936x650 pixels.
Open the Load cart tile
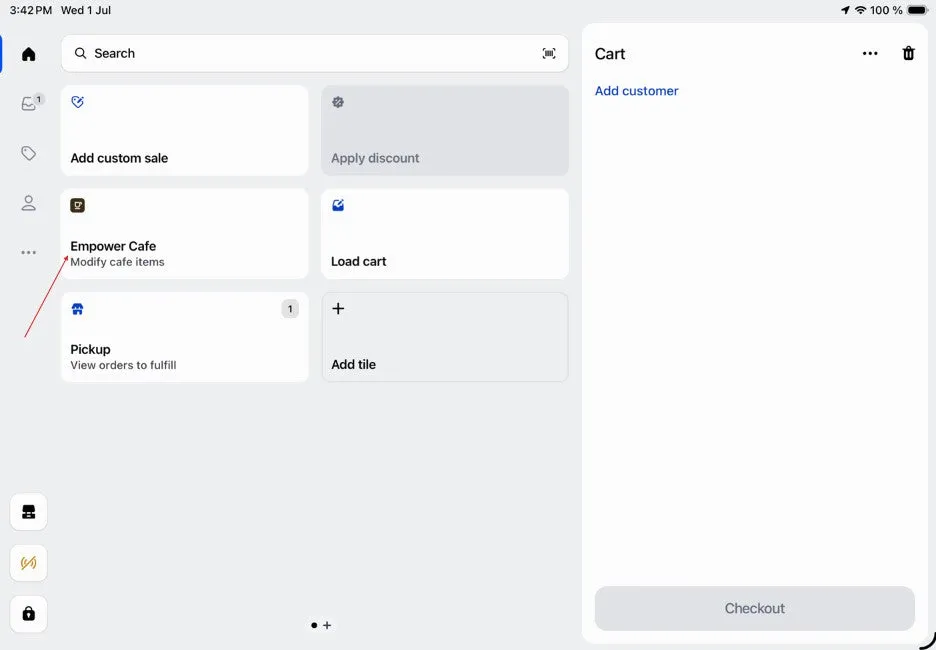click(x=445, y=234)
